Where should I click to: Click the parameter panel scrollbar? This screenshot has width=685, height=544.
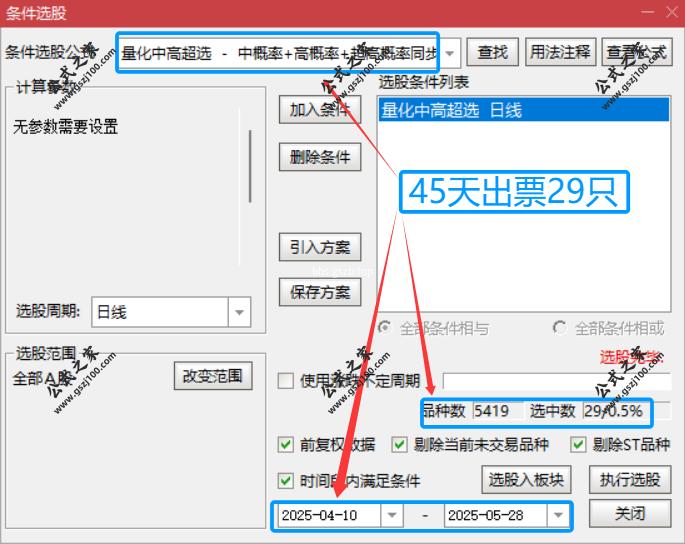pos(250,166)
